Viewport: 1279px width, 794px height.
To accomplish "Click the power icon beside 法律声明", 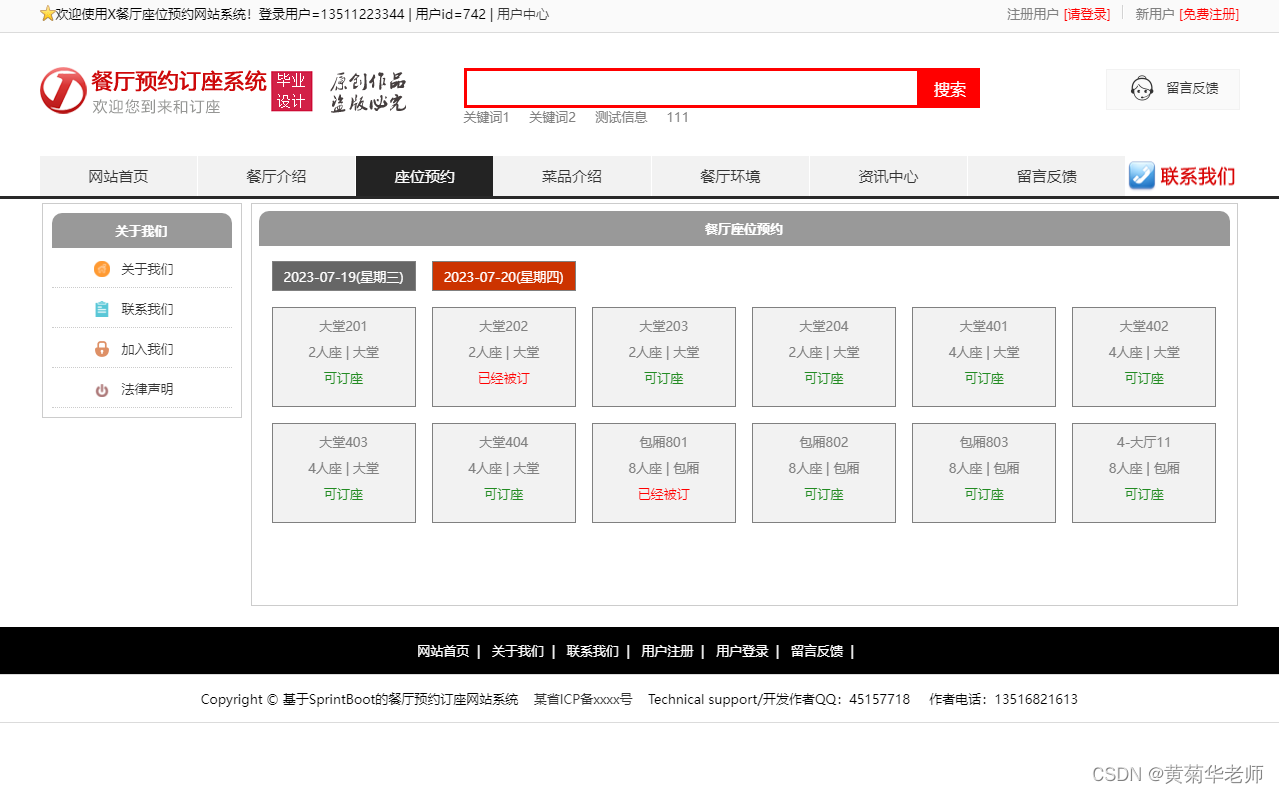I will 100,388.
